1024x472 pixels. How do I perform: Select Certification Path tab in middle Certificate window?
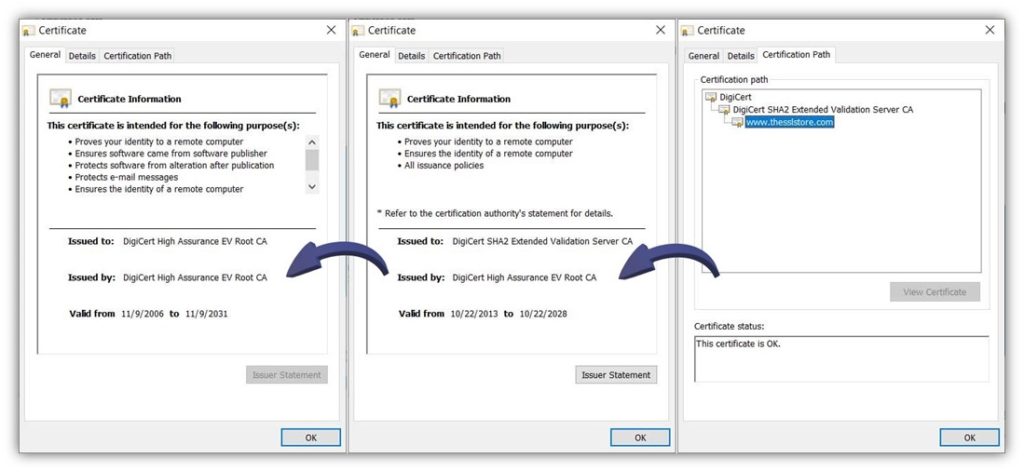tap(467, 56)
